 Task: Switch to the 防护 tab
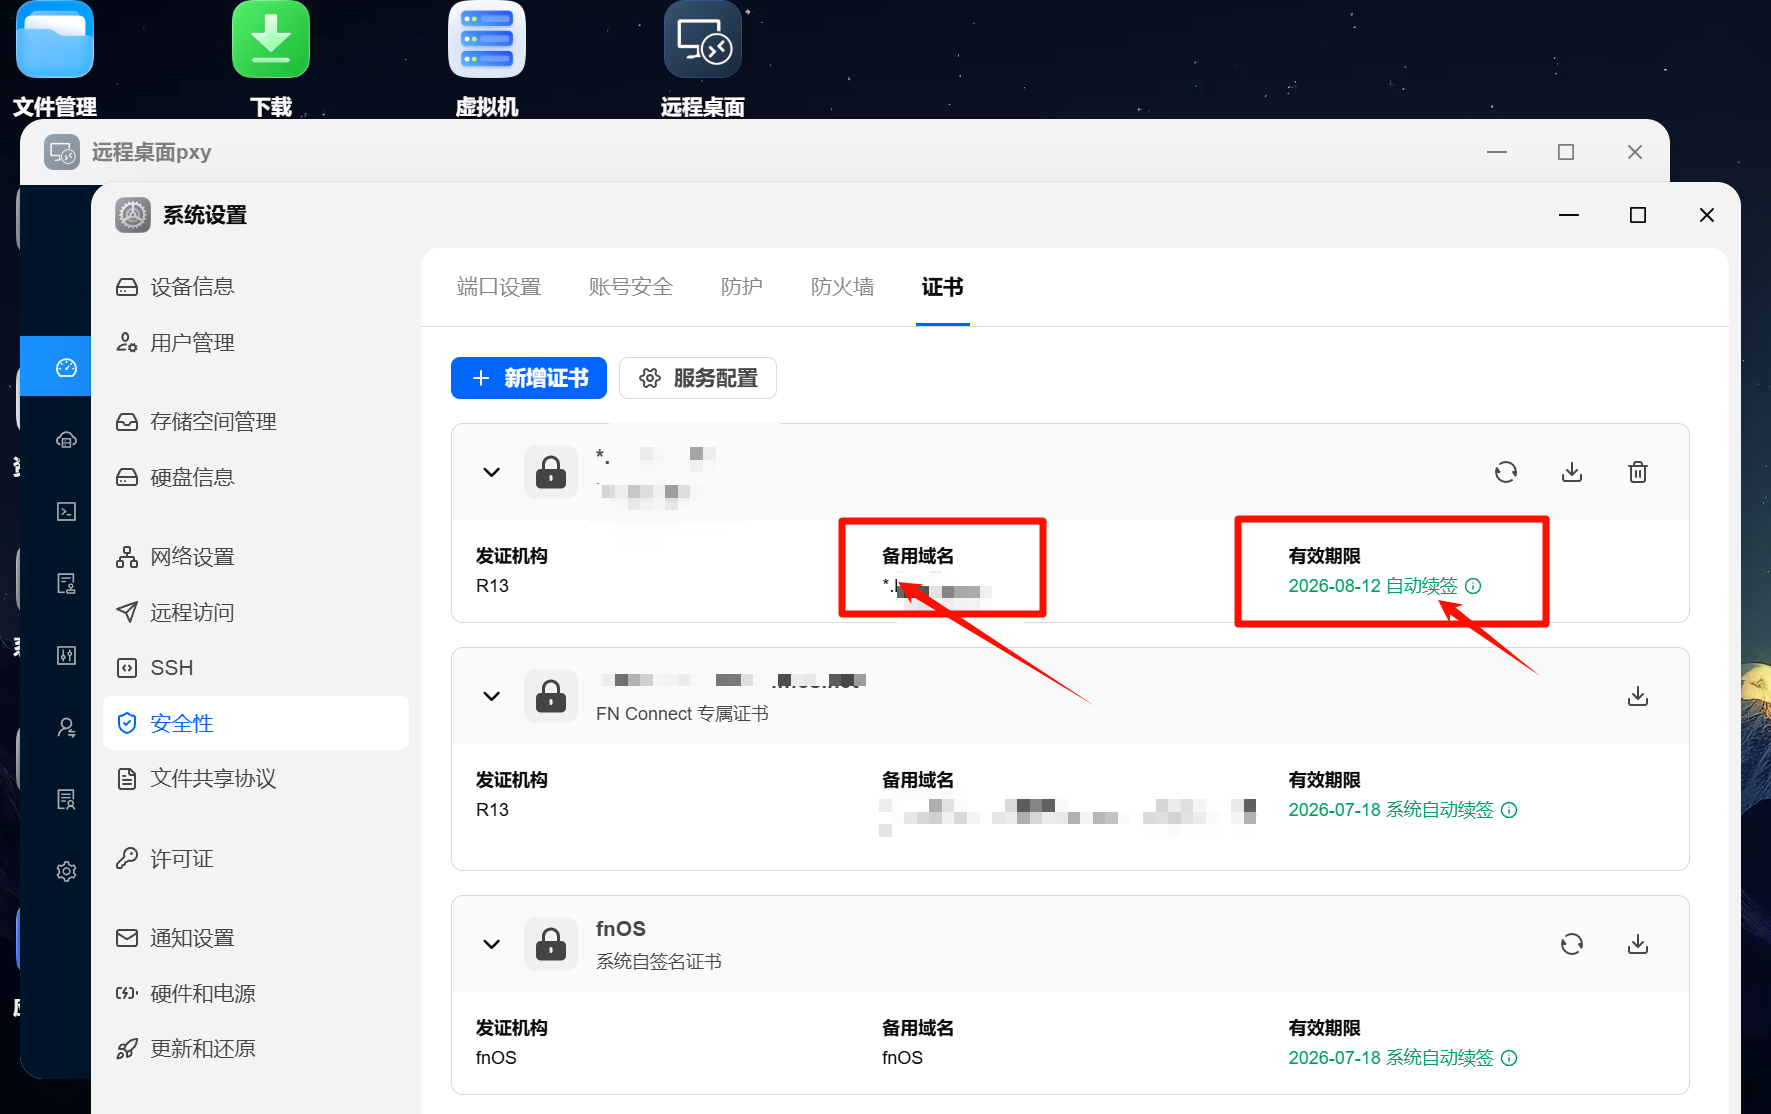(742, 287)
